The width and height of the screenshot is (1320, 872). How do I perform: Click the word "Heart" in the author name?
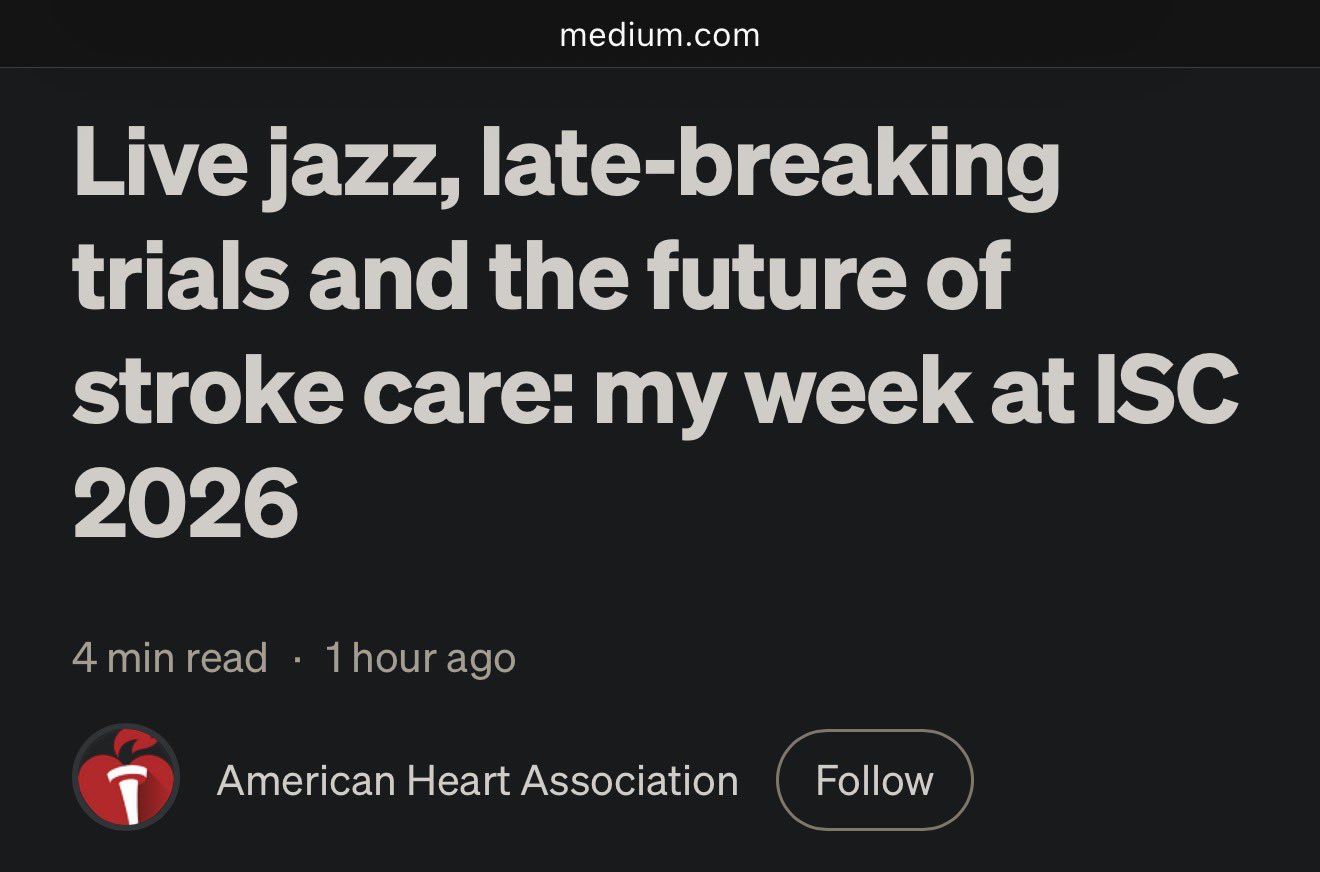coord(457,781)
